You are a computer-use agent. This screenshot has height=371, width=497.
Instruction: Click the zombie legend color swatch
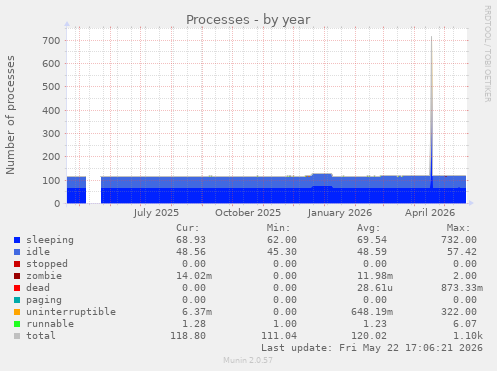pos(17,276)
